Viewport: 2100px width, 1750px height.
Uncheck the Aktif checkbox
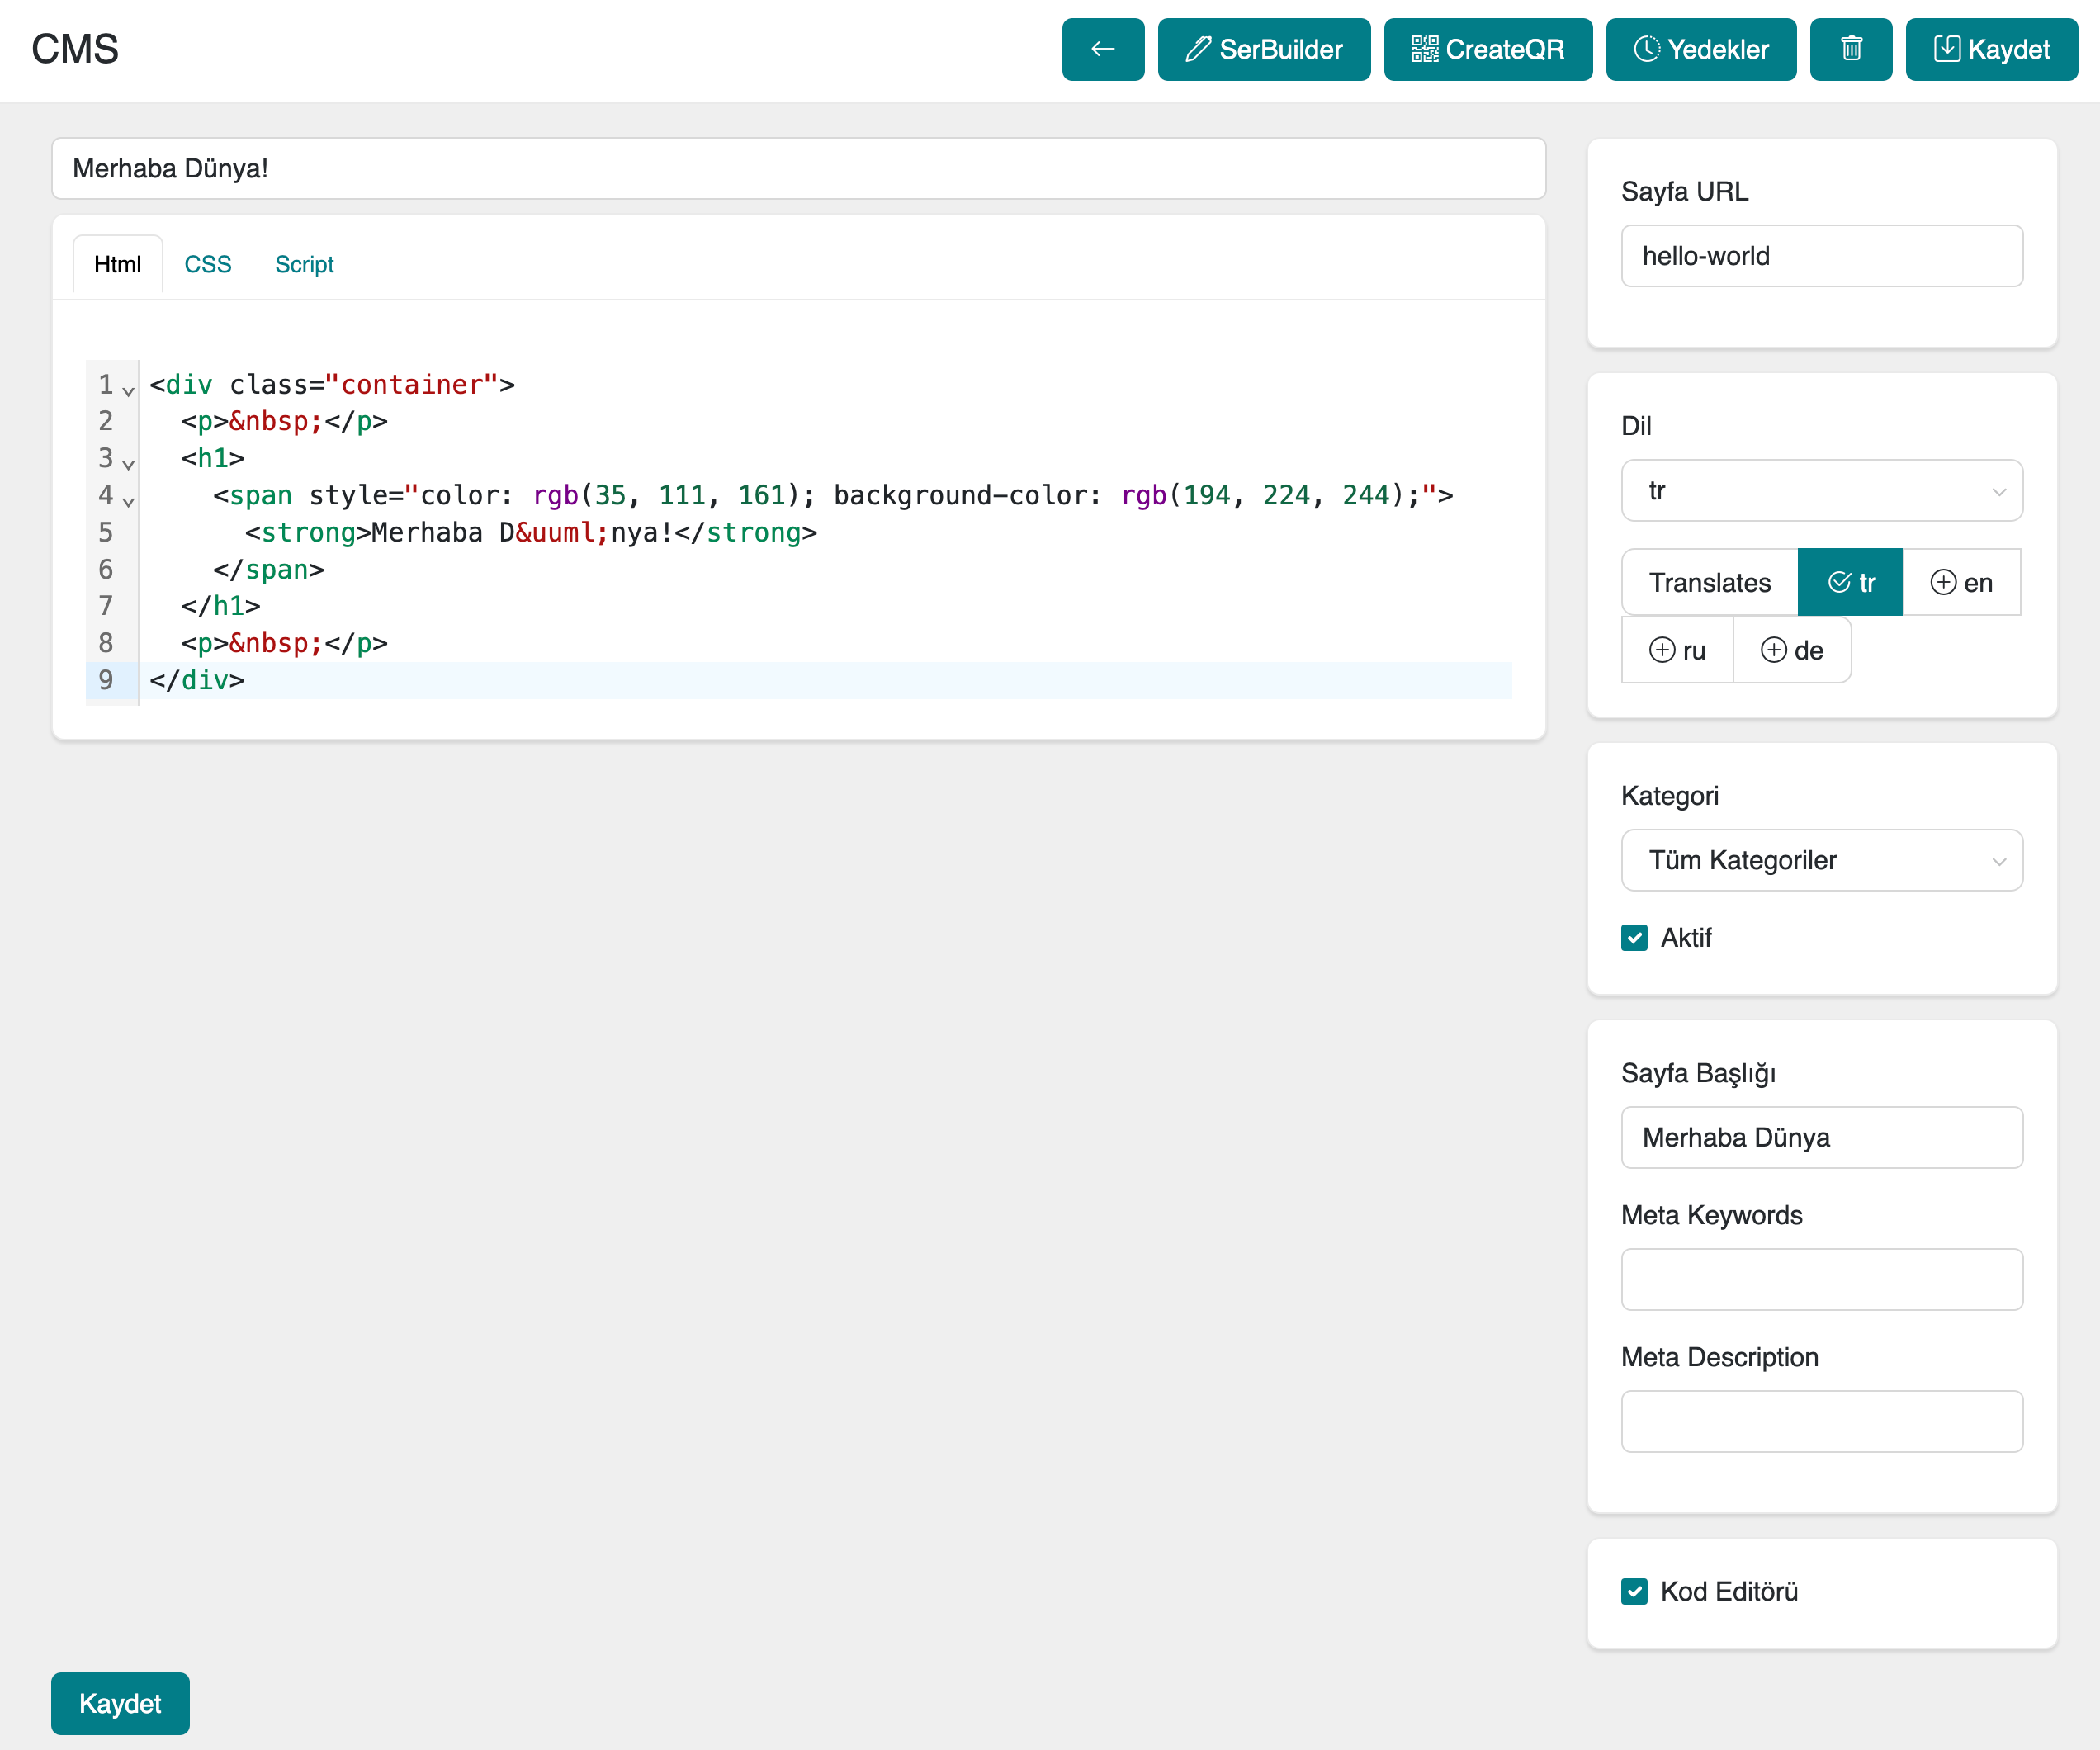(1634, 938)
